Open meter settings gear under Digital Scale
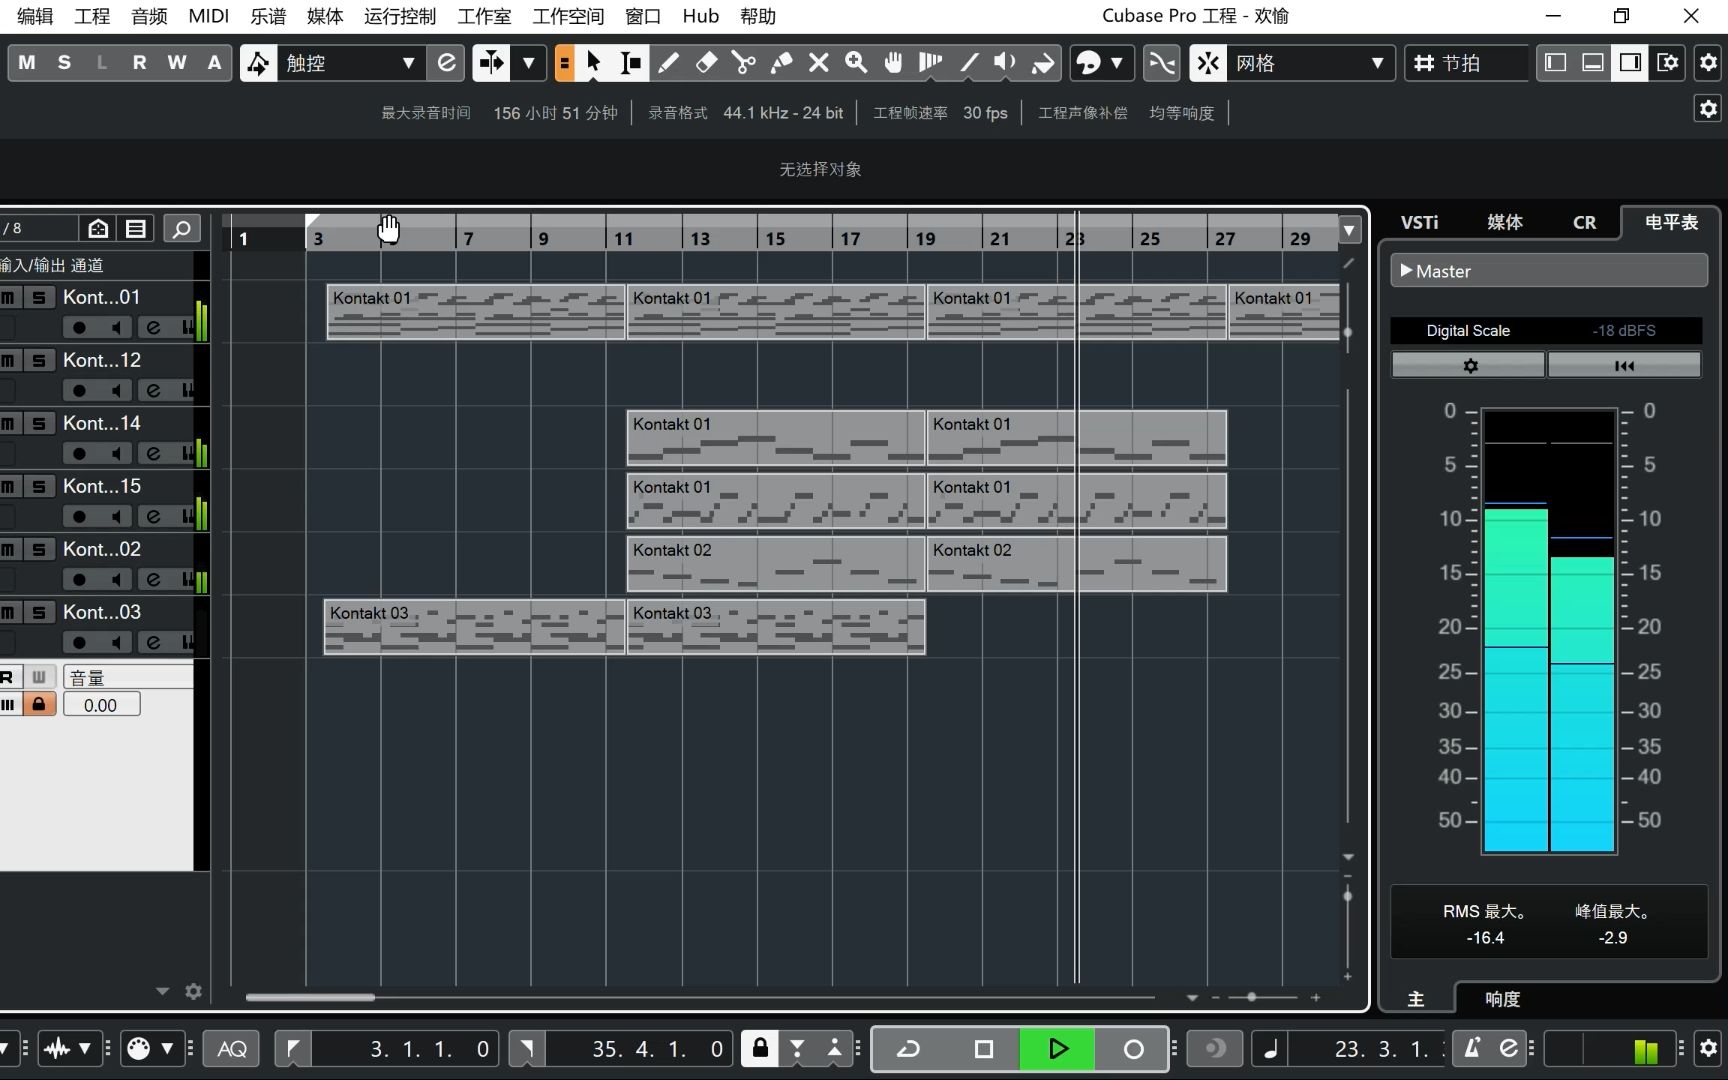Viewport: 1728px width, 1080px height. (x=1469, y=366)
